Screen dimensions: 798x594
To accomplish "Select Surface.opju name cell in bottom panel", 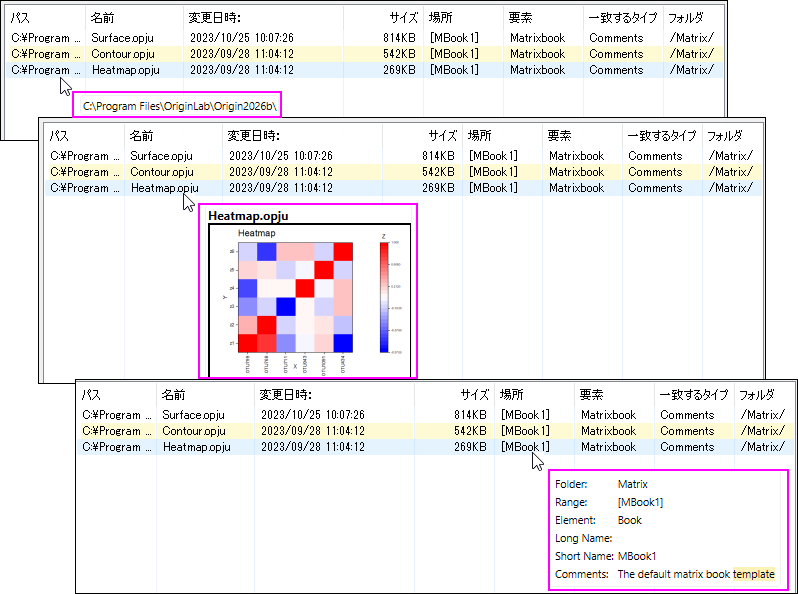I will coord(193,415).
